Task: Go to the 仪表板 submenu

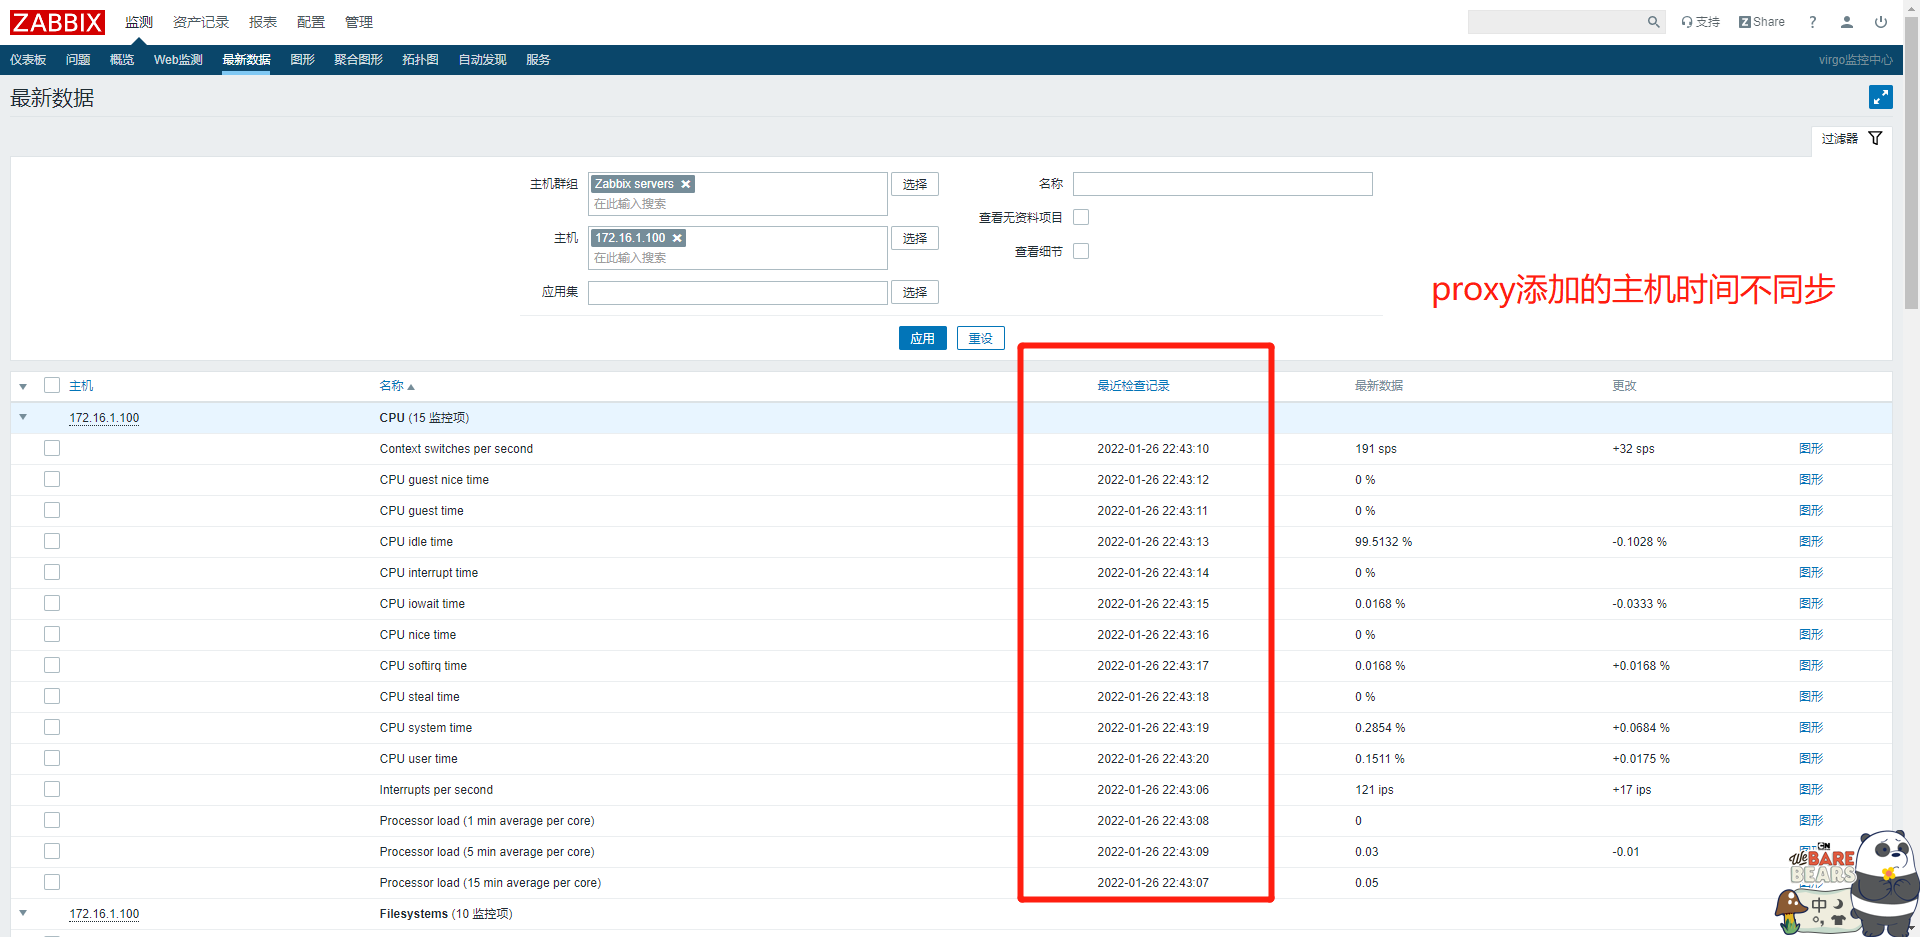Action: pyautogui.click(x=28, y=60)
